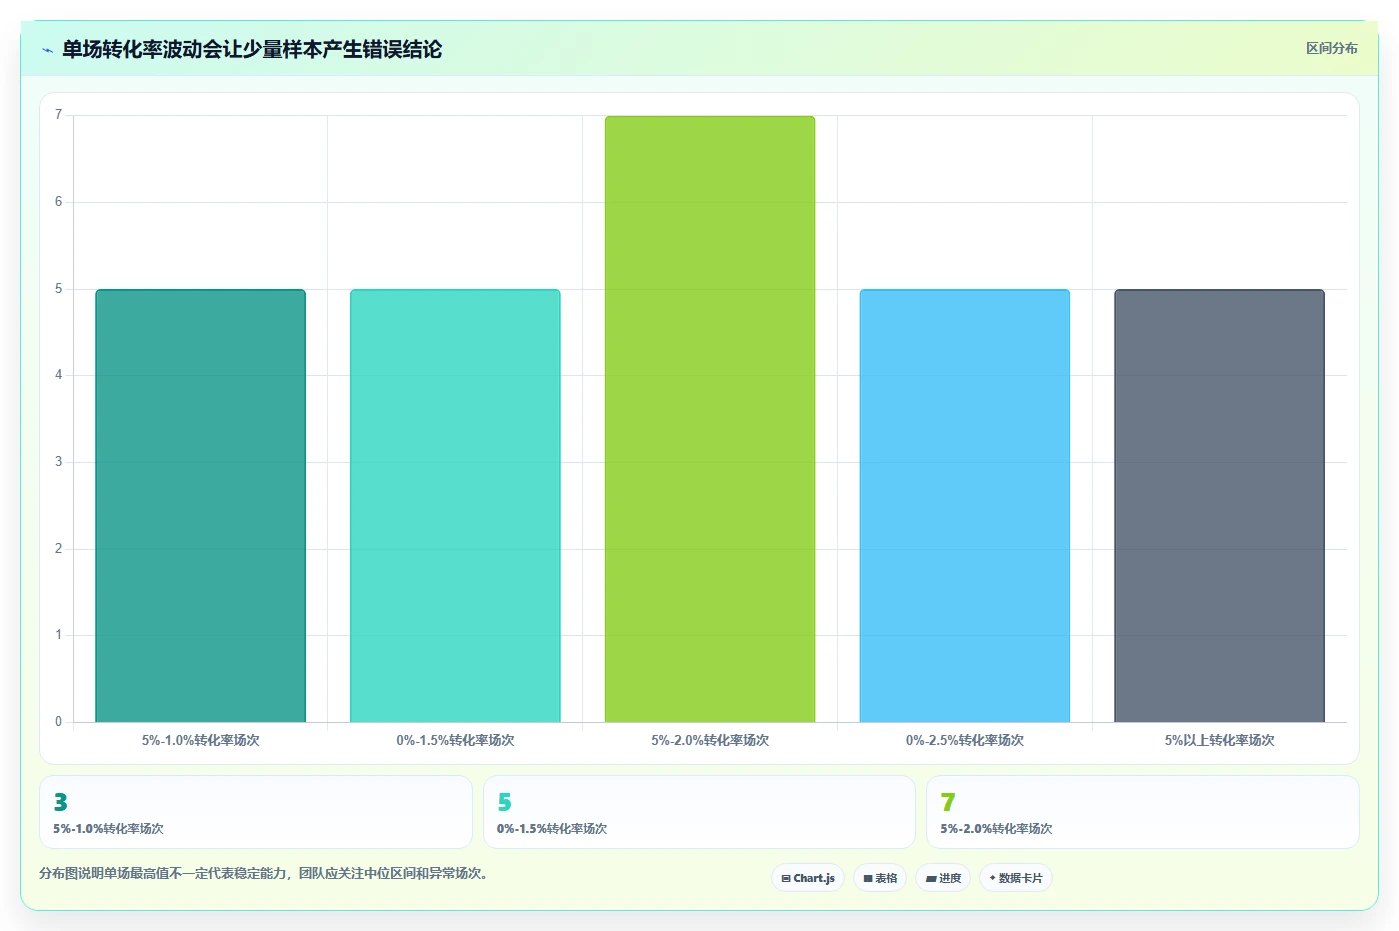Click y-axis tick value 1
The image size is (1399, 931).
point(58,635)
